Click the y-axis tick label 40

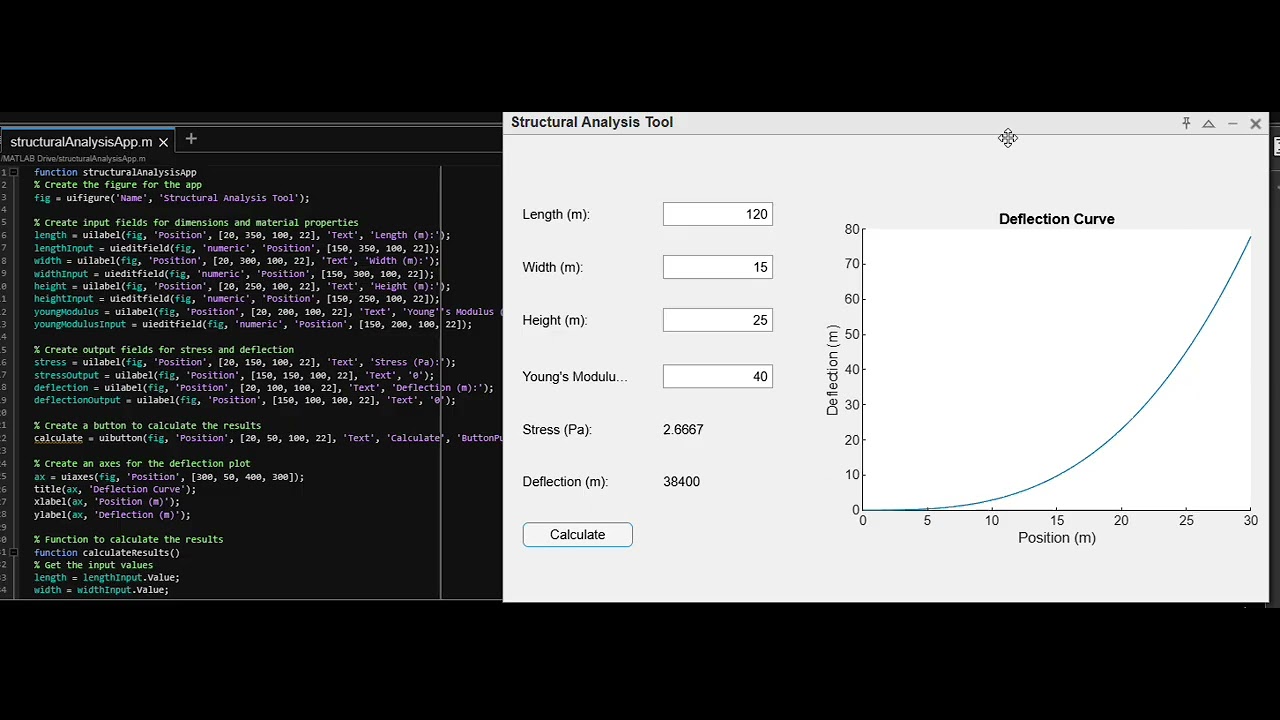[852, 369]
